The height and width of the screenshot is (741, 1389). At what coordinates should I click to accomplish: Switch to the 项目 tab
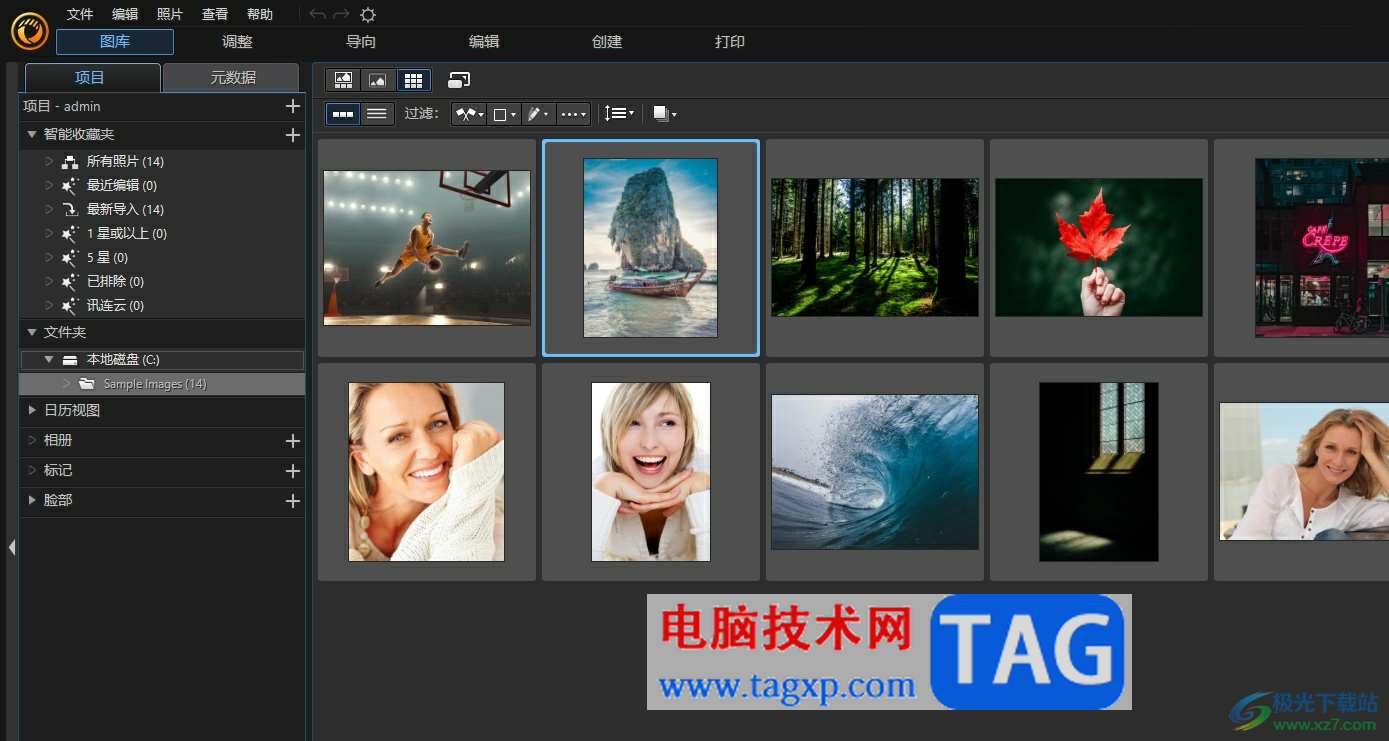click(92, 78)
